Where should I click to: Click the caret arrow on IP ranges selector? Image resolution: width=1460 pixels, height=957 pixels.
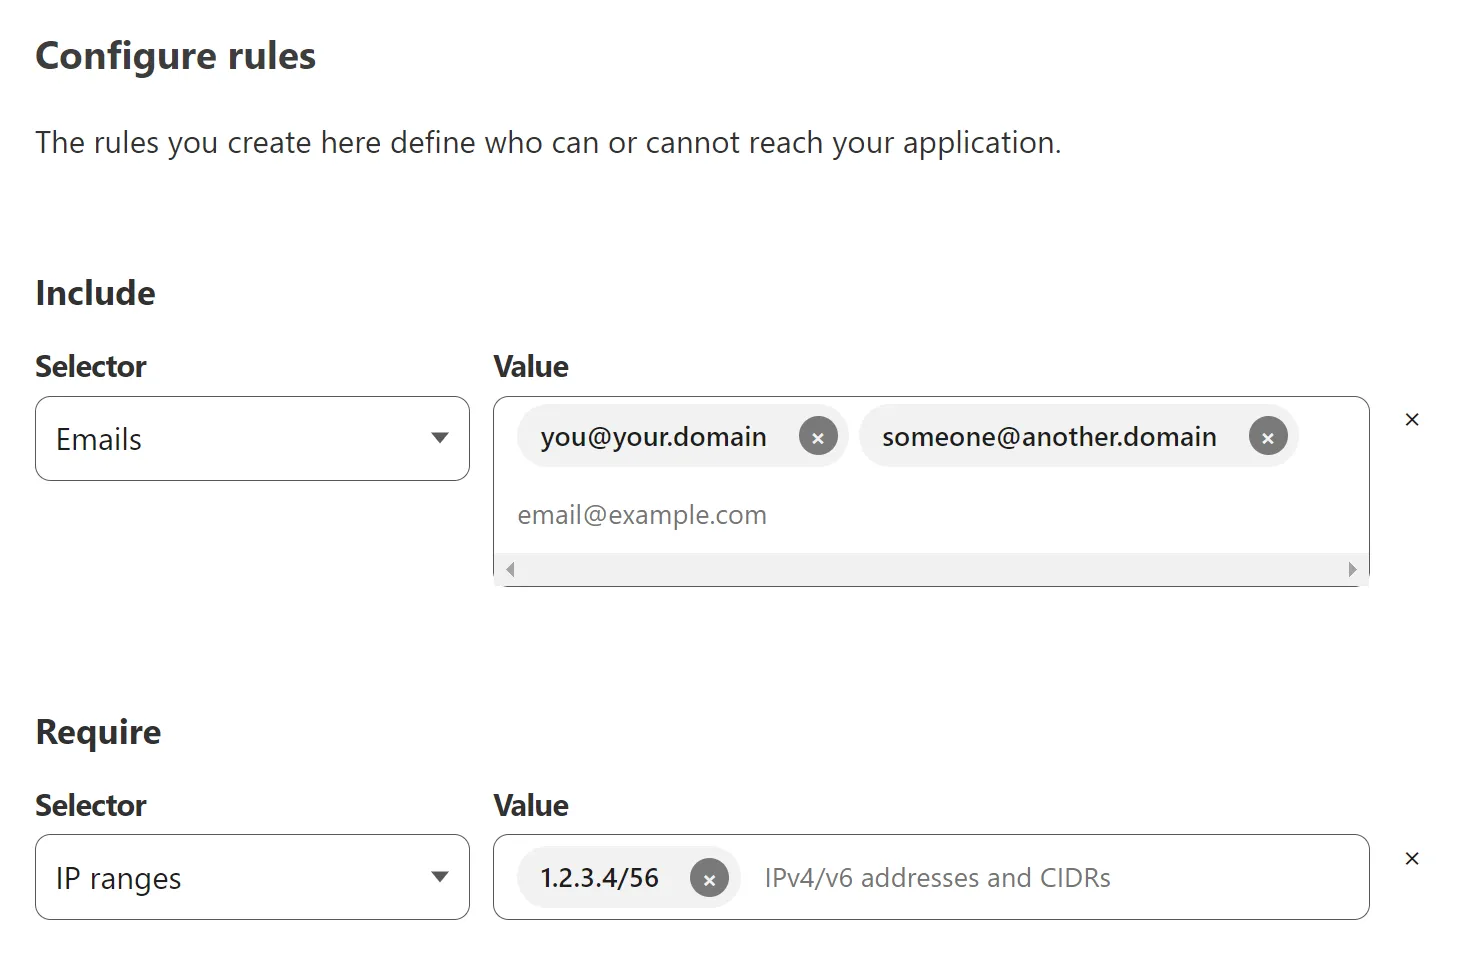(x=439, y=877)
